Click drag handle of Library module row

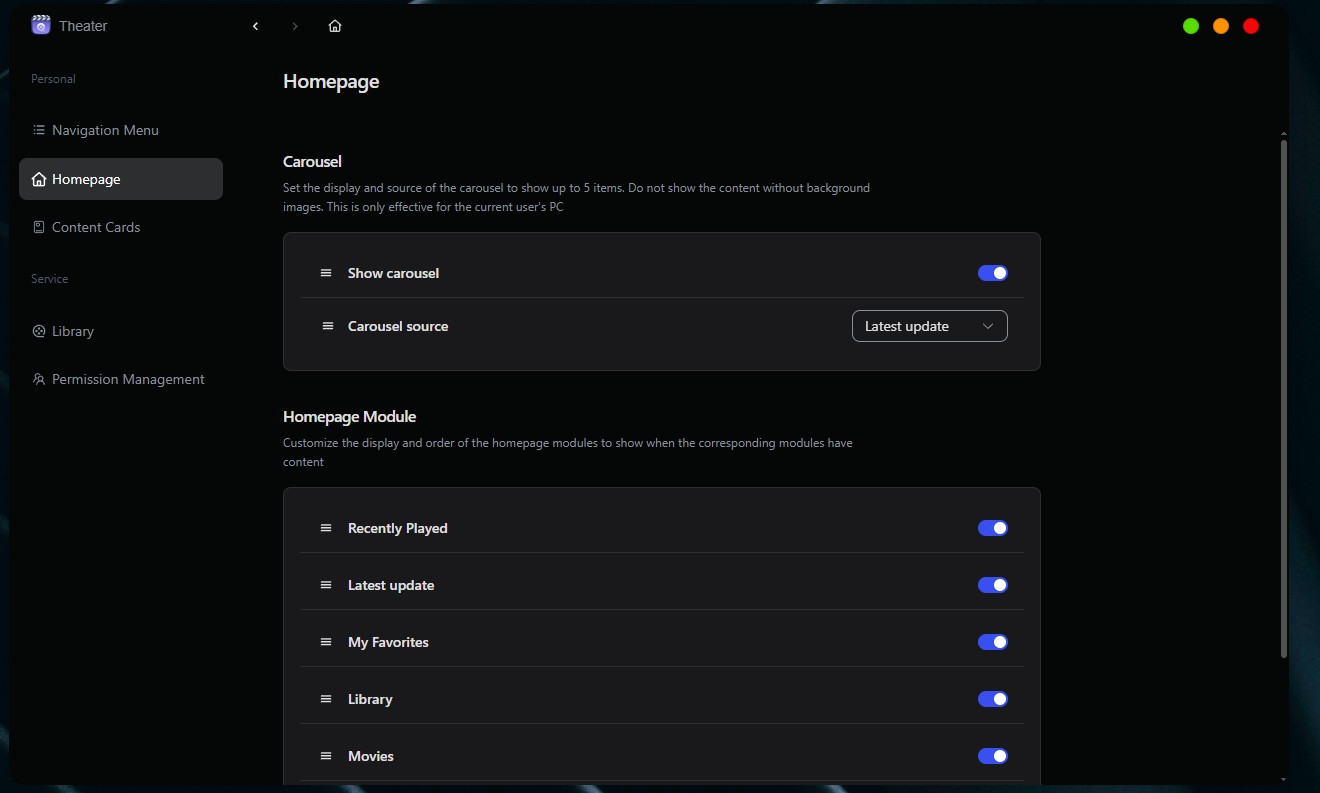tap(326, 699)
